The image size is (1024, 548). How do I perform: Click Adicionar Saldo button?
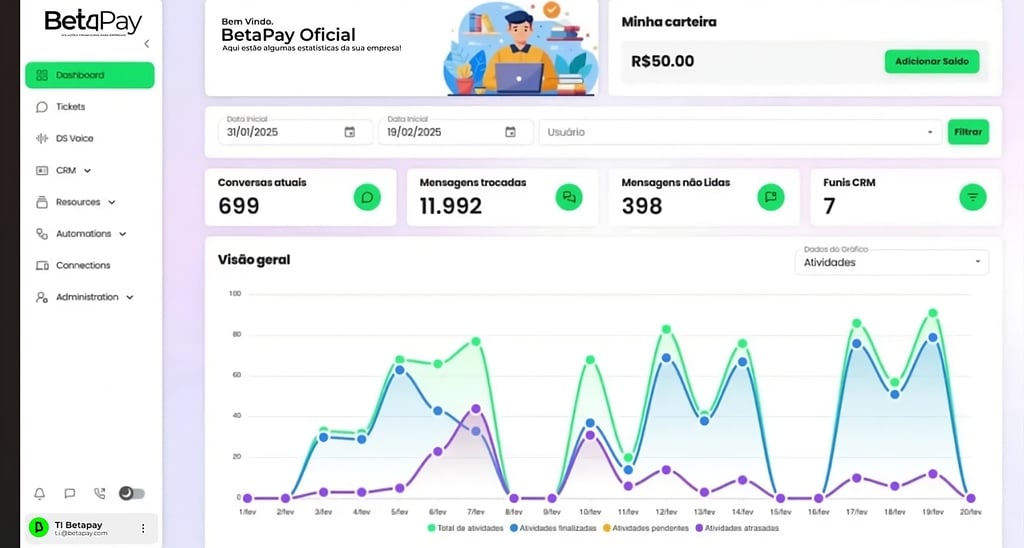[x=932, y=61]
